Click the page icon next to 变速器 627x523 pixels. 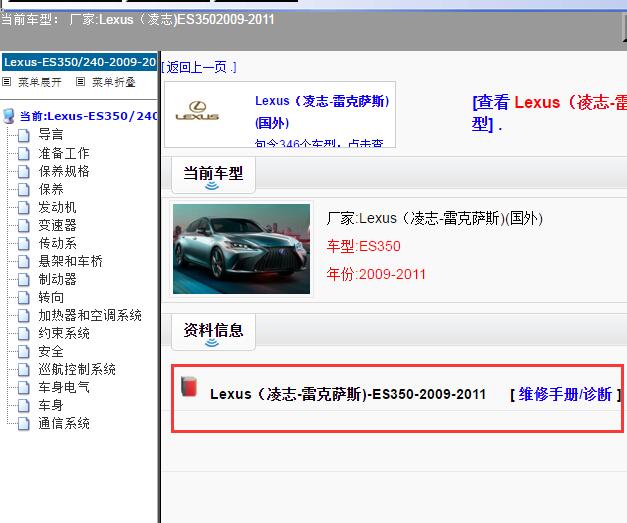(24, 225)
